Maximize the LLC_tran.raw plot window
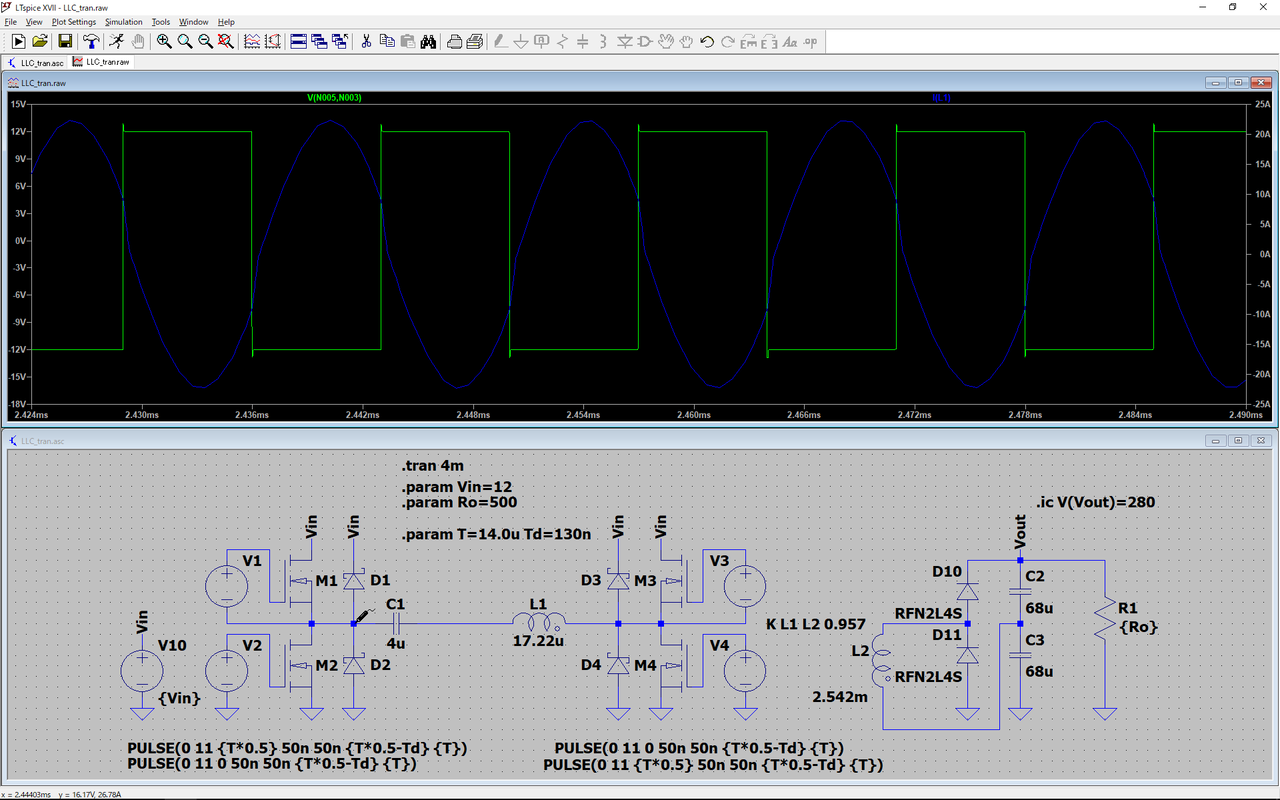Image resolution: width=1280 pixels, height=800 pixels. (x=1237, y=82)
